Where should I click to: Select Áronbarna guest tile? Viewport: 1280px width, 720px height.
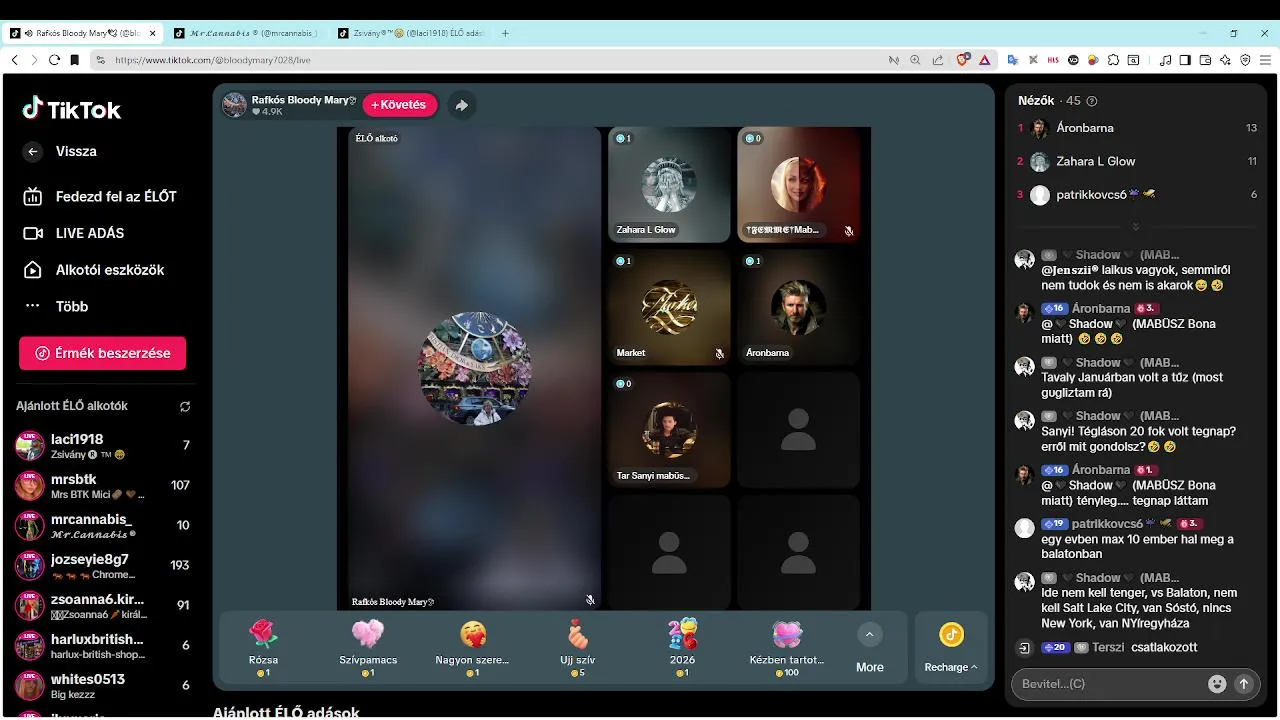point(798,307)
